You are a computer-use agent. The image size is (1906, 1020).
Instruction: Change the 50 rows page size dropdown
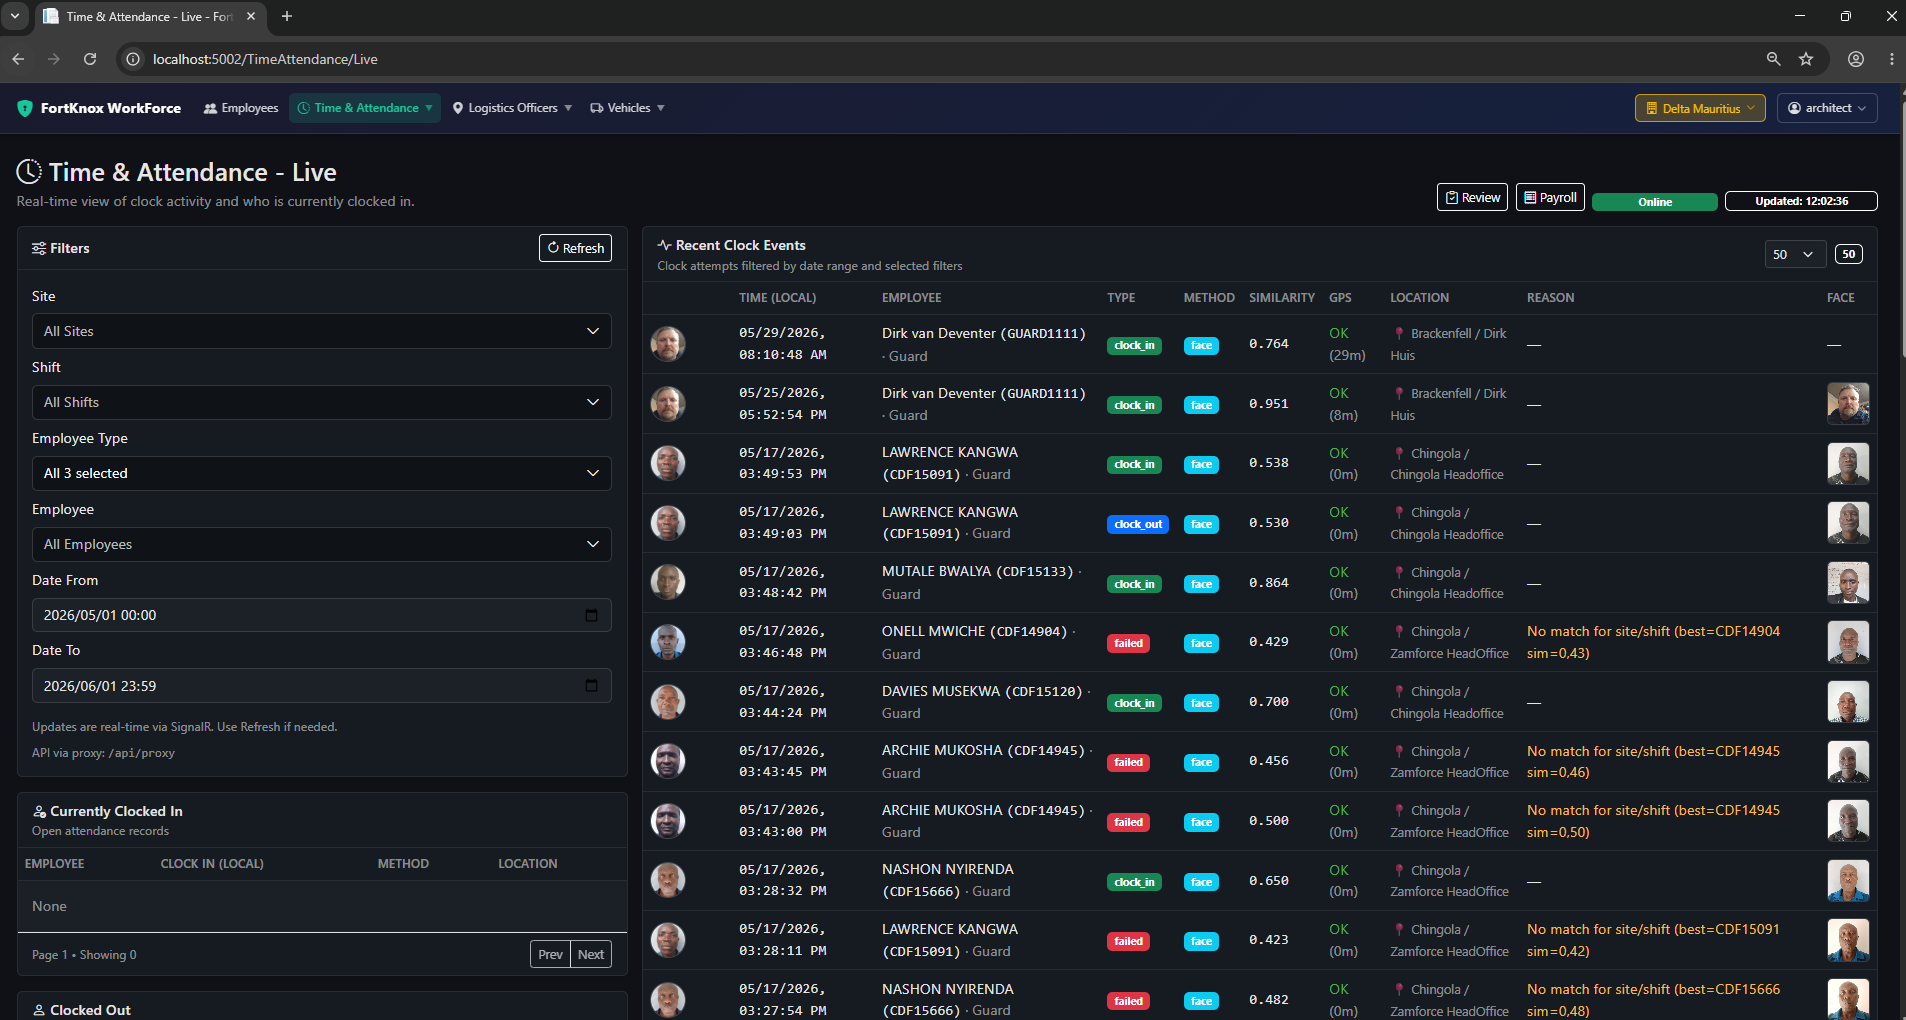tap(1795, 254)
